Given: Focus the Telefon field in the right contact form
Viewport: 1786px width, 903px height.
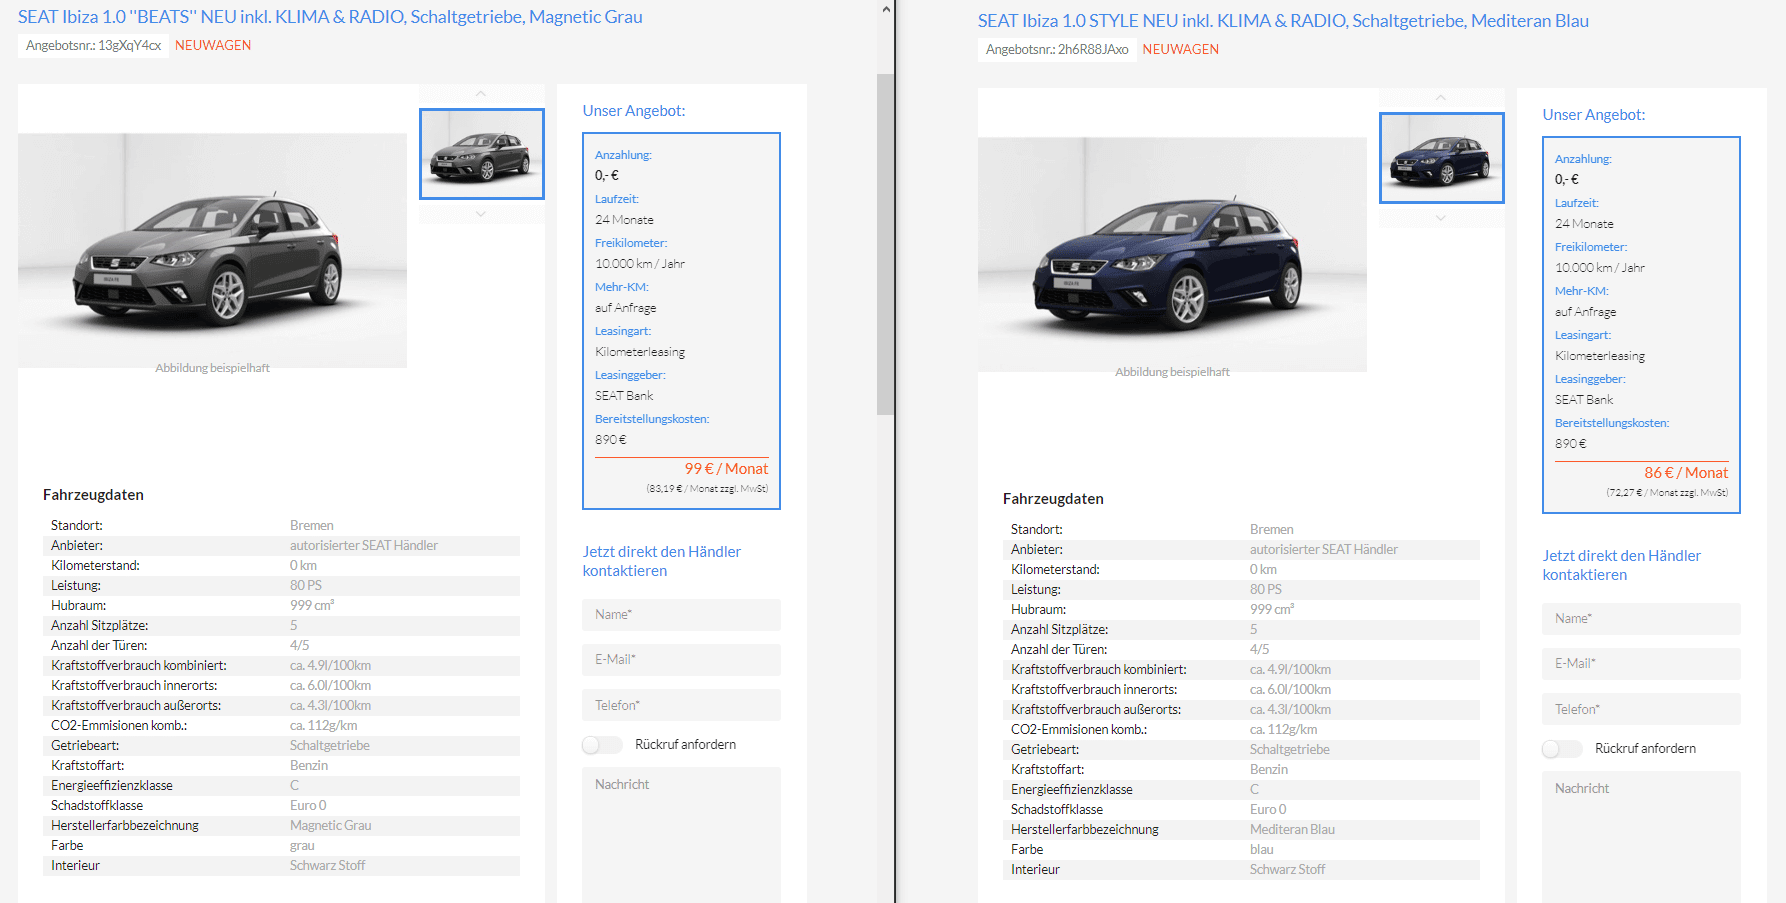Looking at the screenshot, I should point(1641,709).
